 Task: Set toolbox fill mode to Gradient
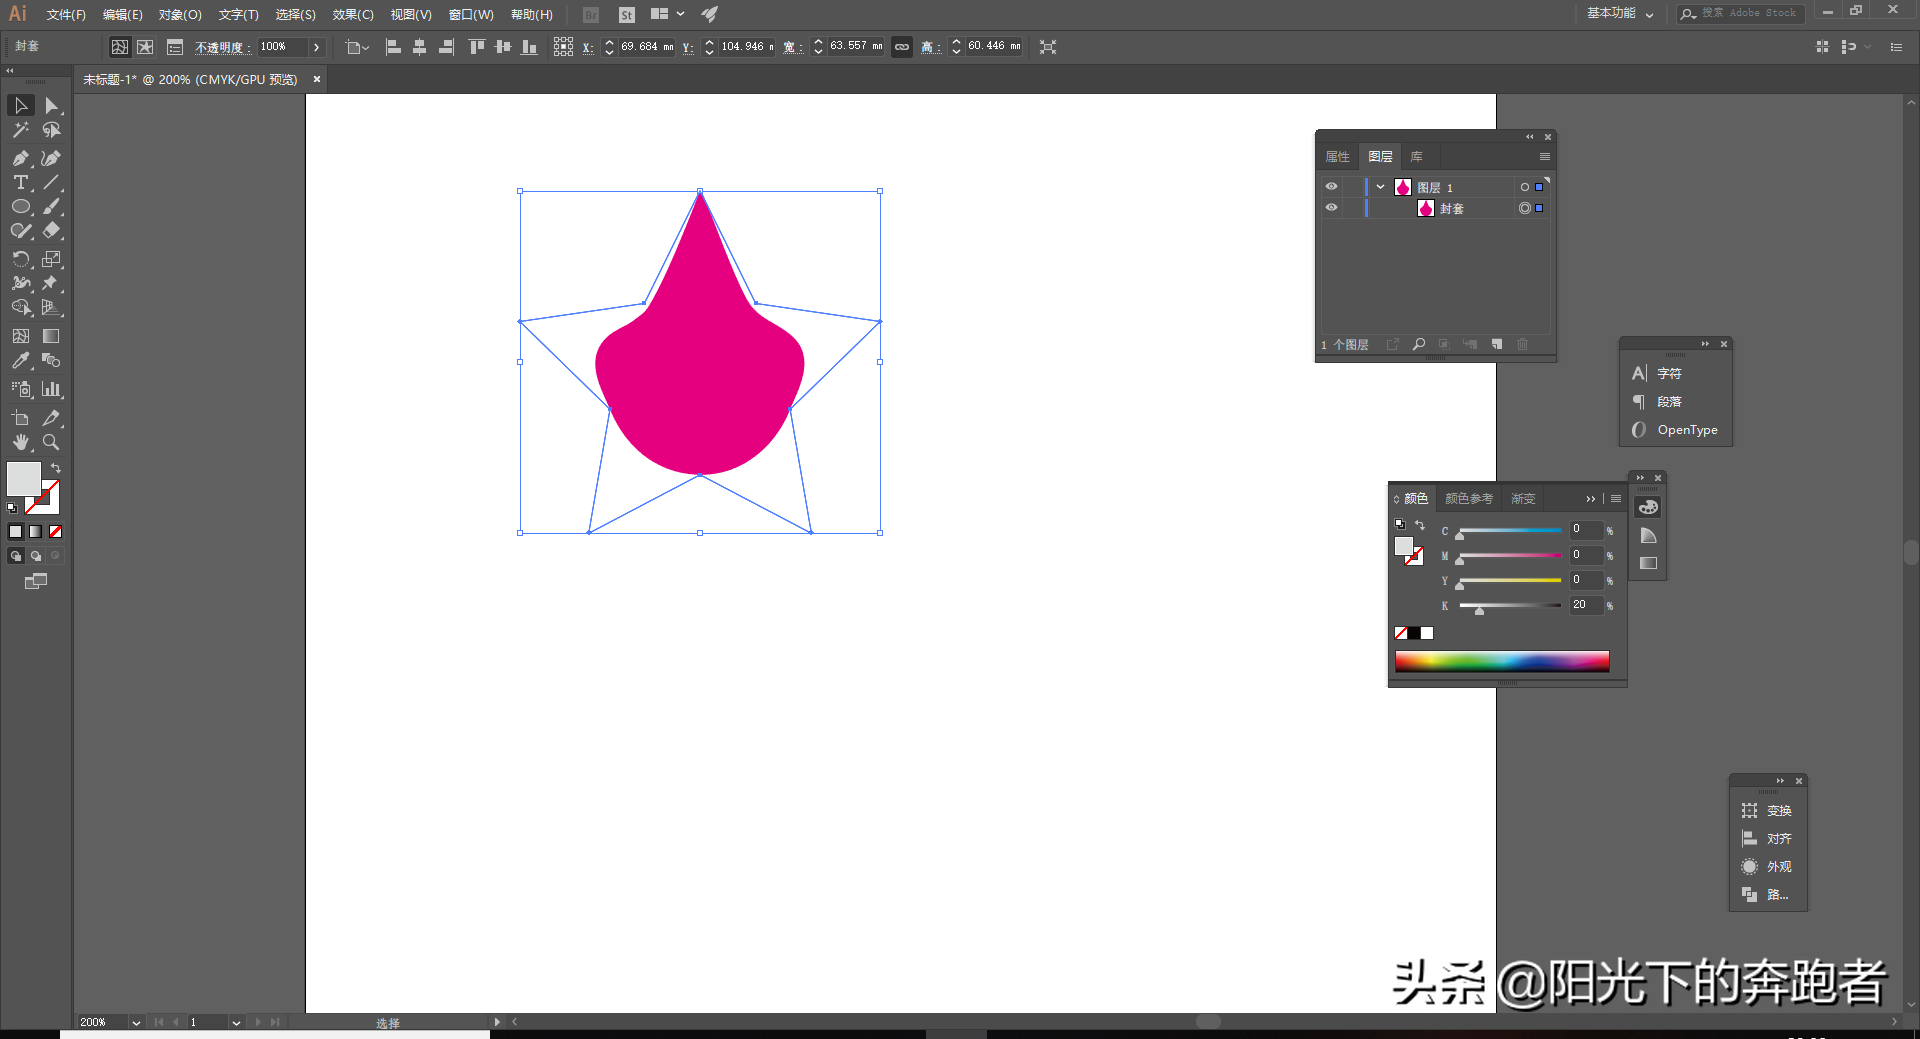(36, 532)
